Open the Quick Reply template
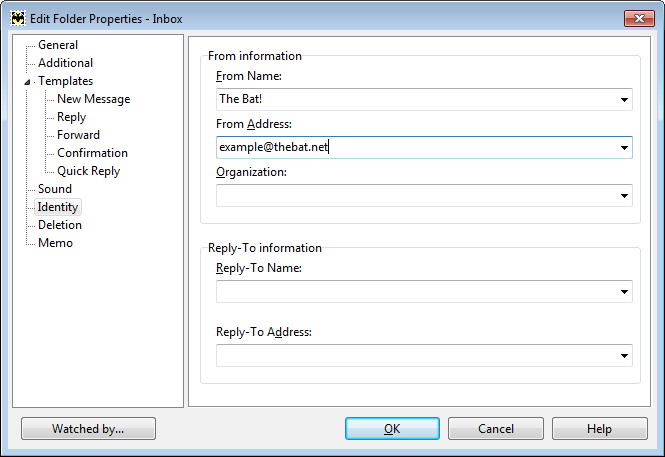Viewport: 665px width, 457px height. pyautogui.click(x=88, y=171)
